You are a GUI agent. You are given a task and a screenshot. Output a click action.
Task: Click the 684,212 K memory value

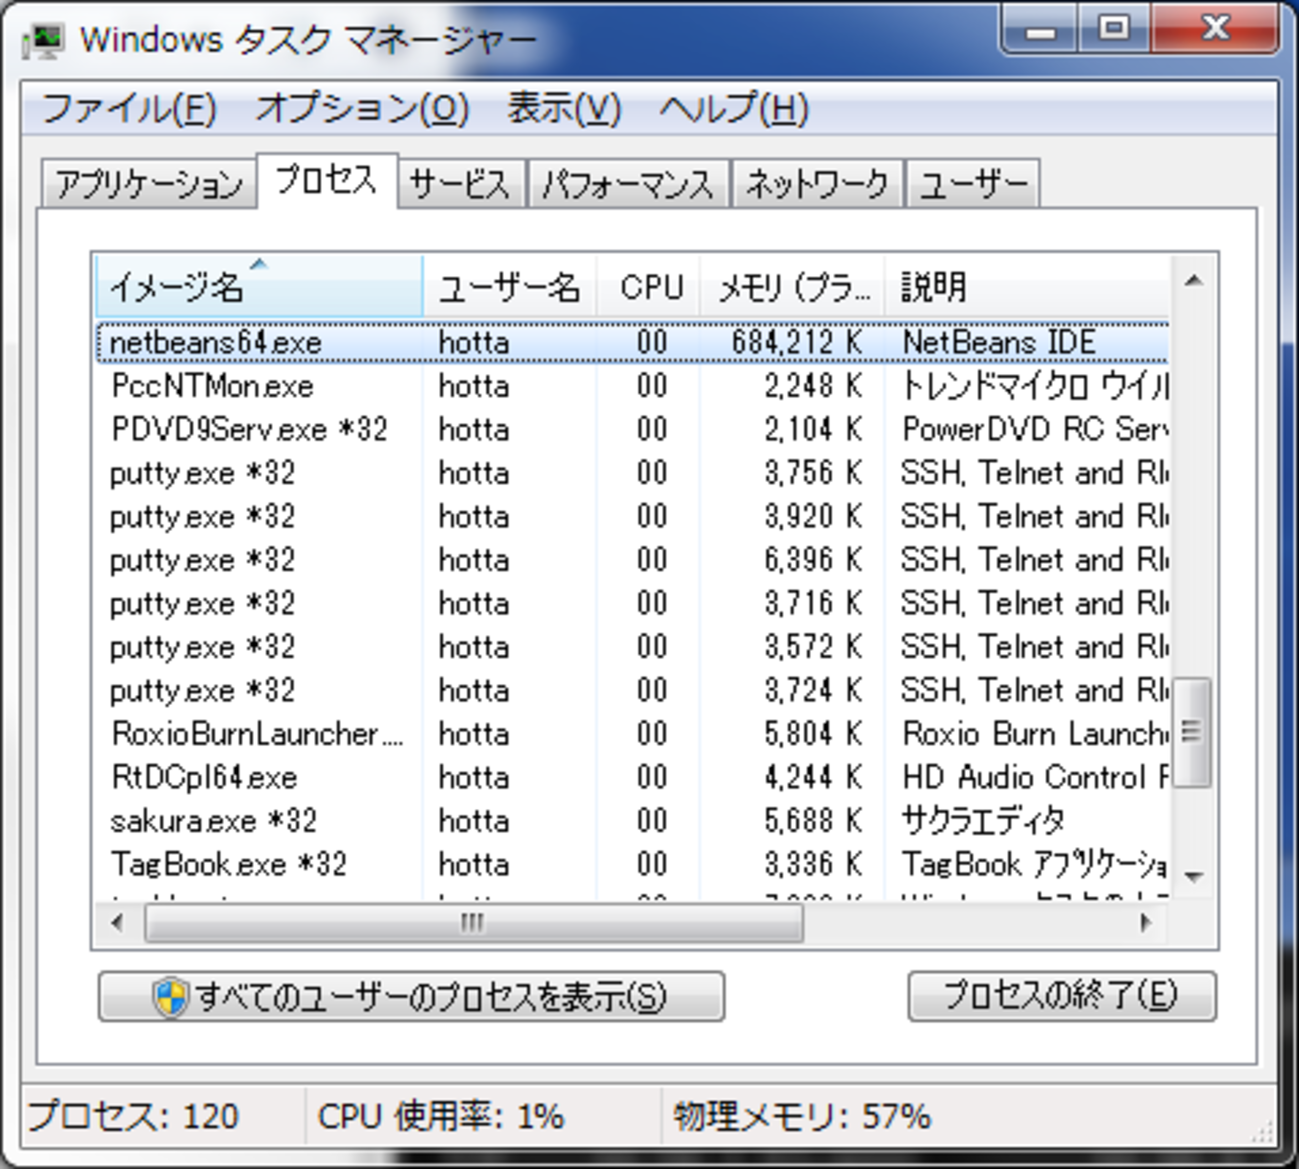tap(797, 342)
